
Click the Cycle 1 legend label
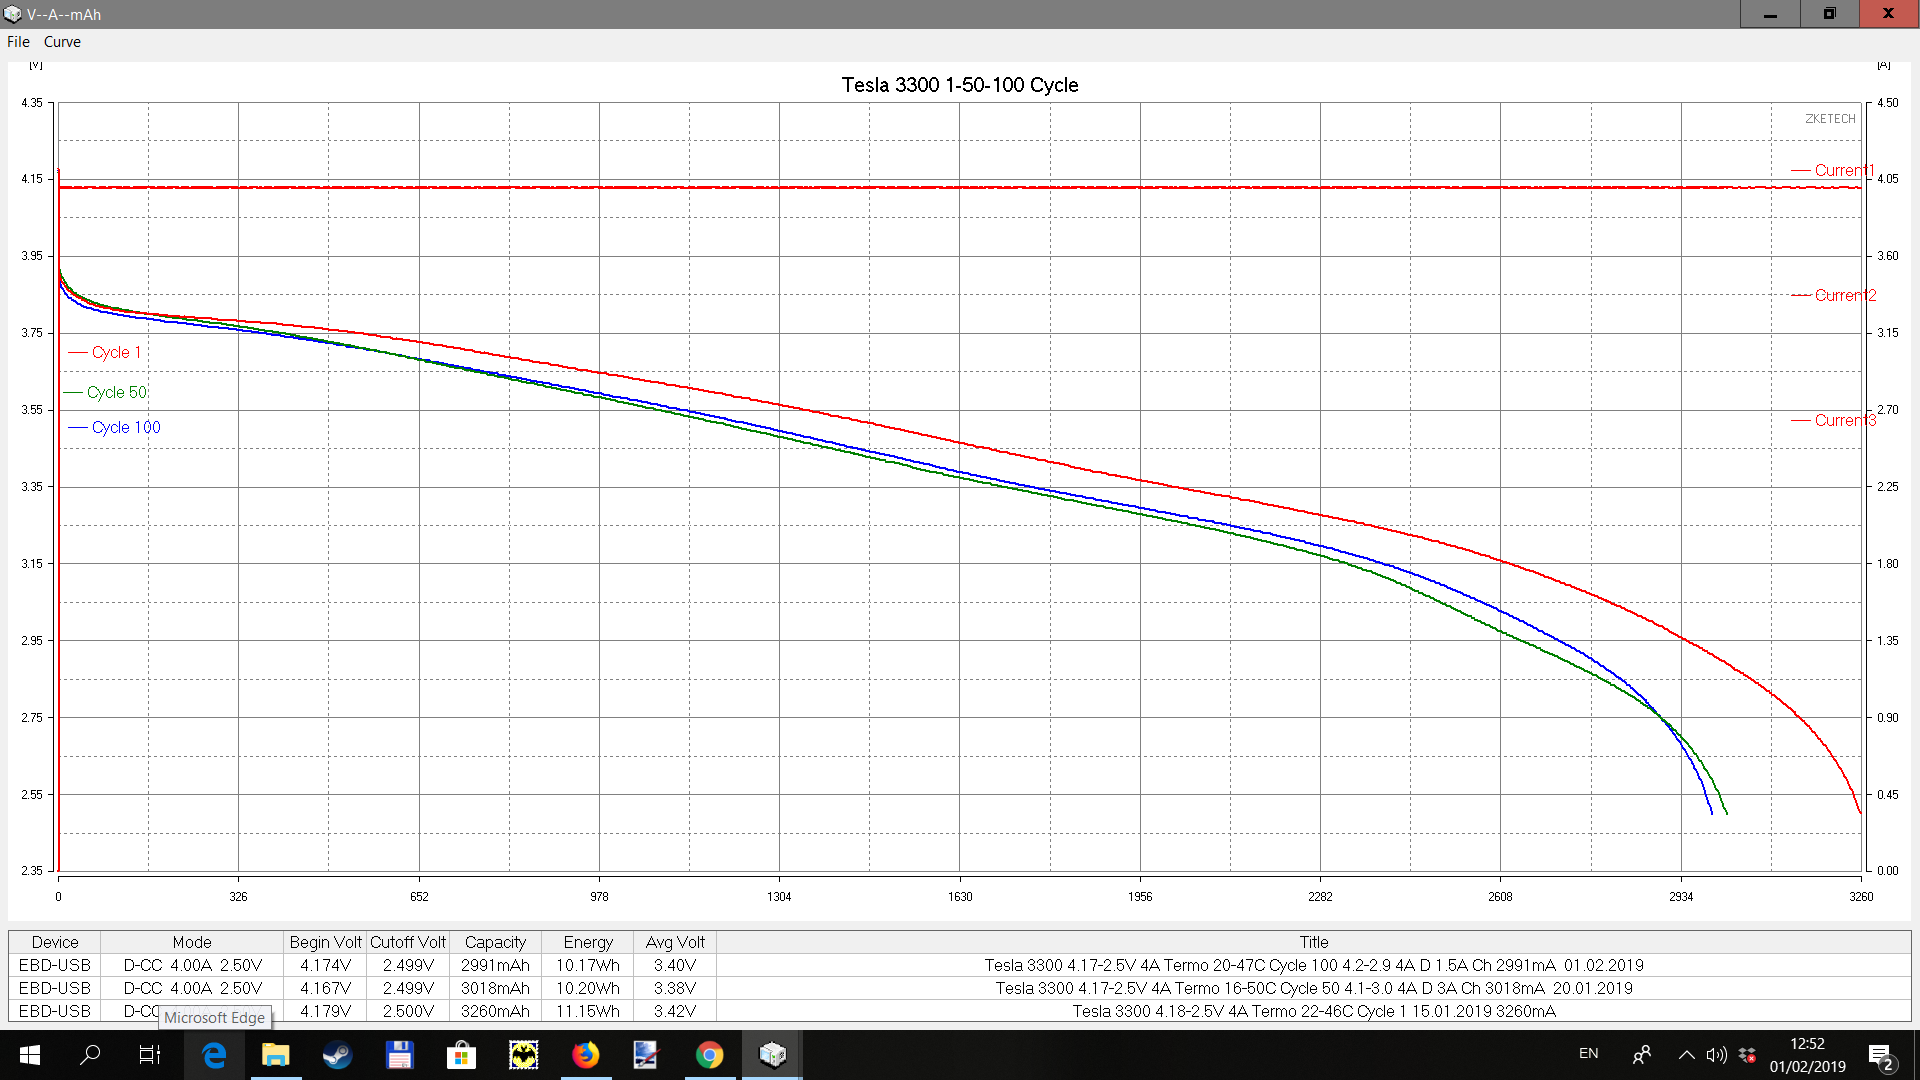click(116, 352)
